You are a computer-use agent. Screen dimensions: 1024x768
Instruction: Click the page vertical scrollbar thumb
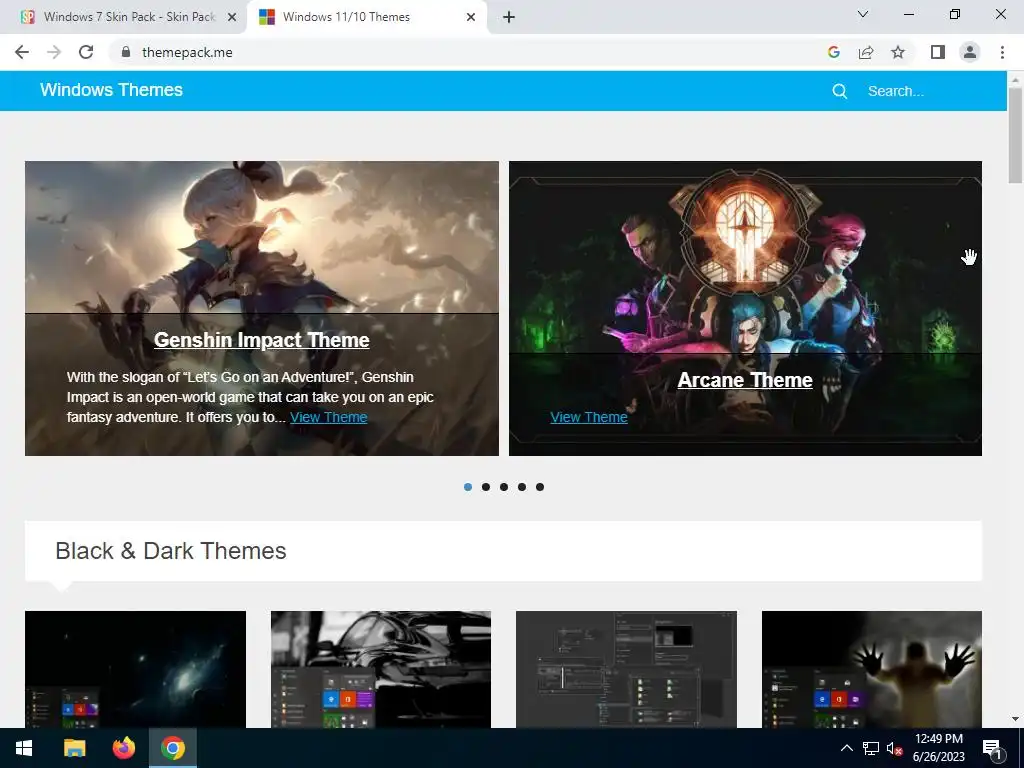coord(1015,136)
